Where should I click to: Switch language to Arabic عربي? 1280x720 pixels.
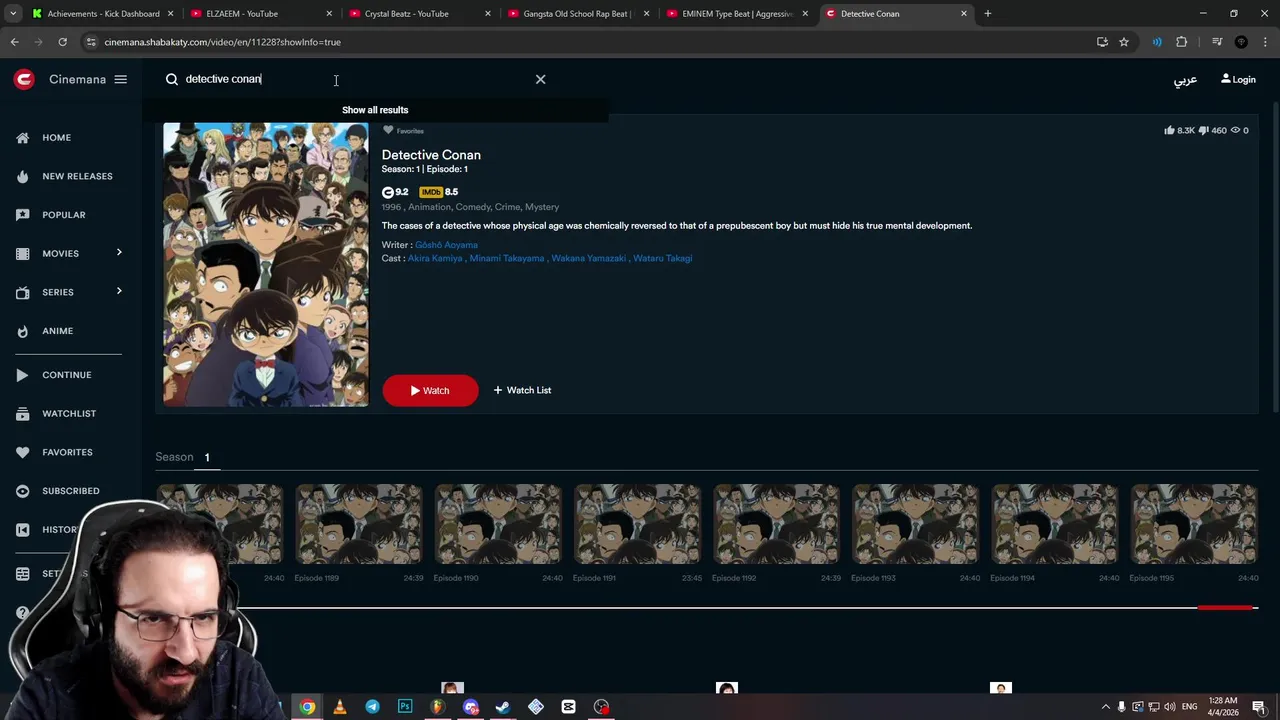pyautogui.click(x=1185, y=80)
